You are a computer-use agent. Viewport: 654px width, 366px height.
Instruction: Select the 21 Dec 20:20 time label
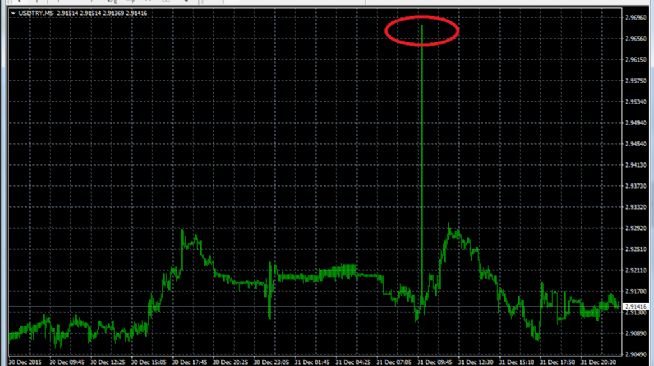[598, 362]
